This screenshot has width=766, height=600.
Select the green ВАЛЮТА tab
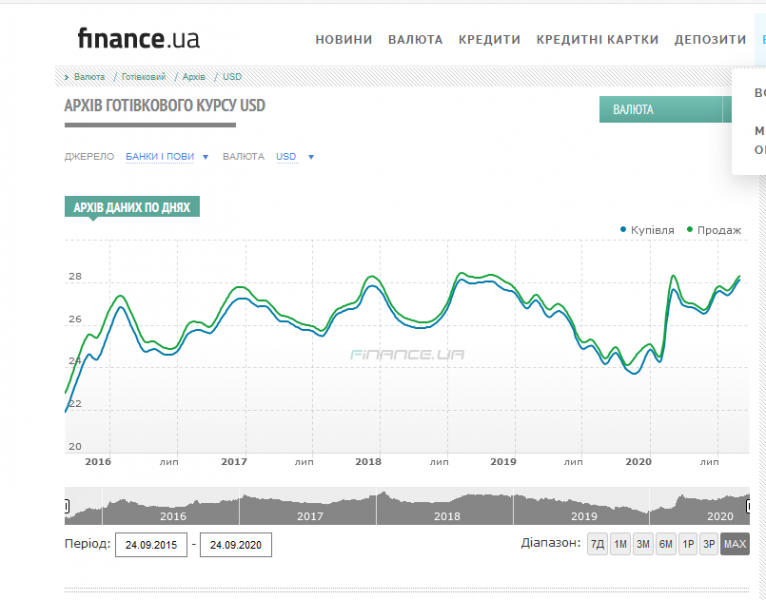pyautogui.click(x=660, y=109)
